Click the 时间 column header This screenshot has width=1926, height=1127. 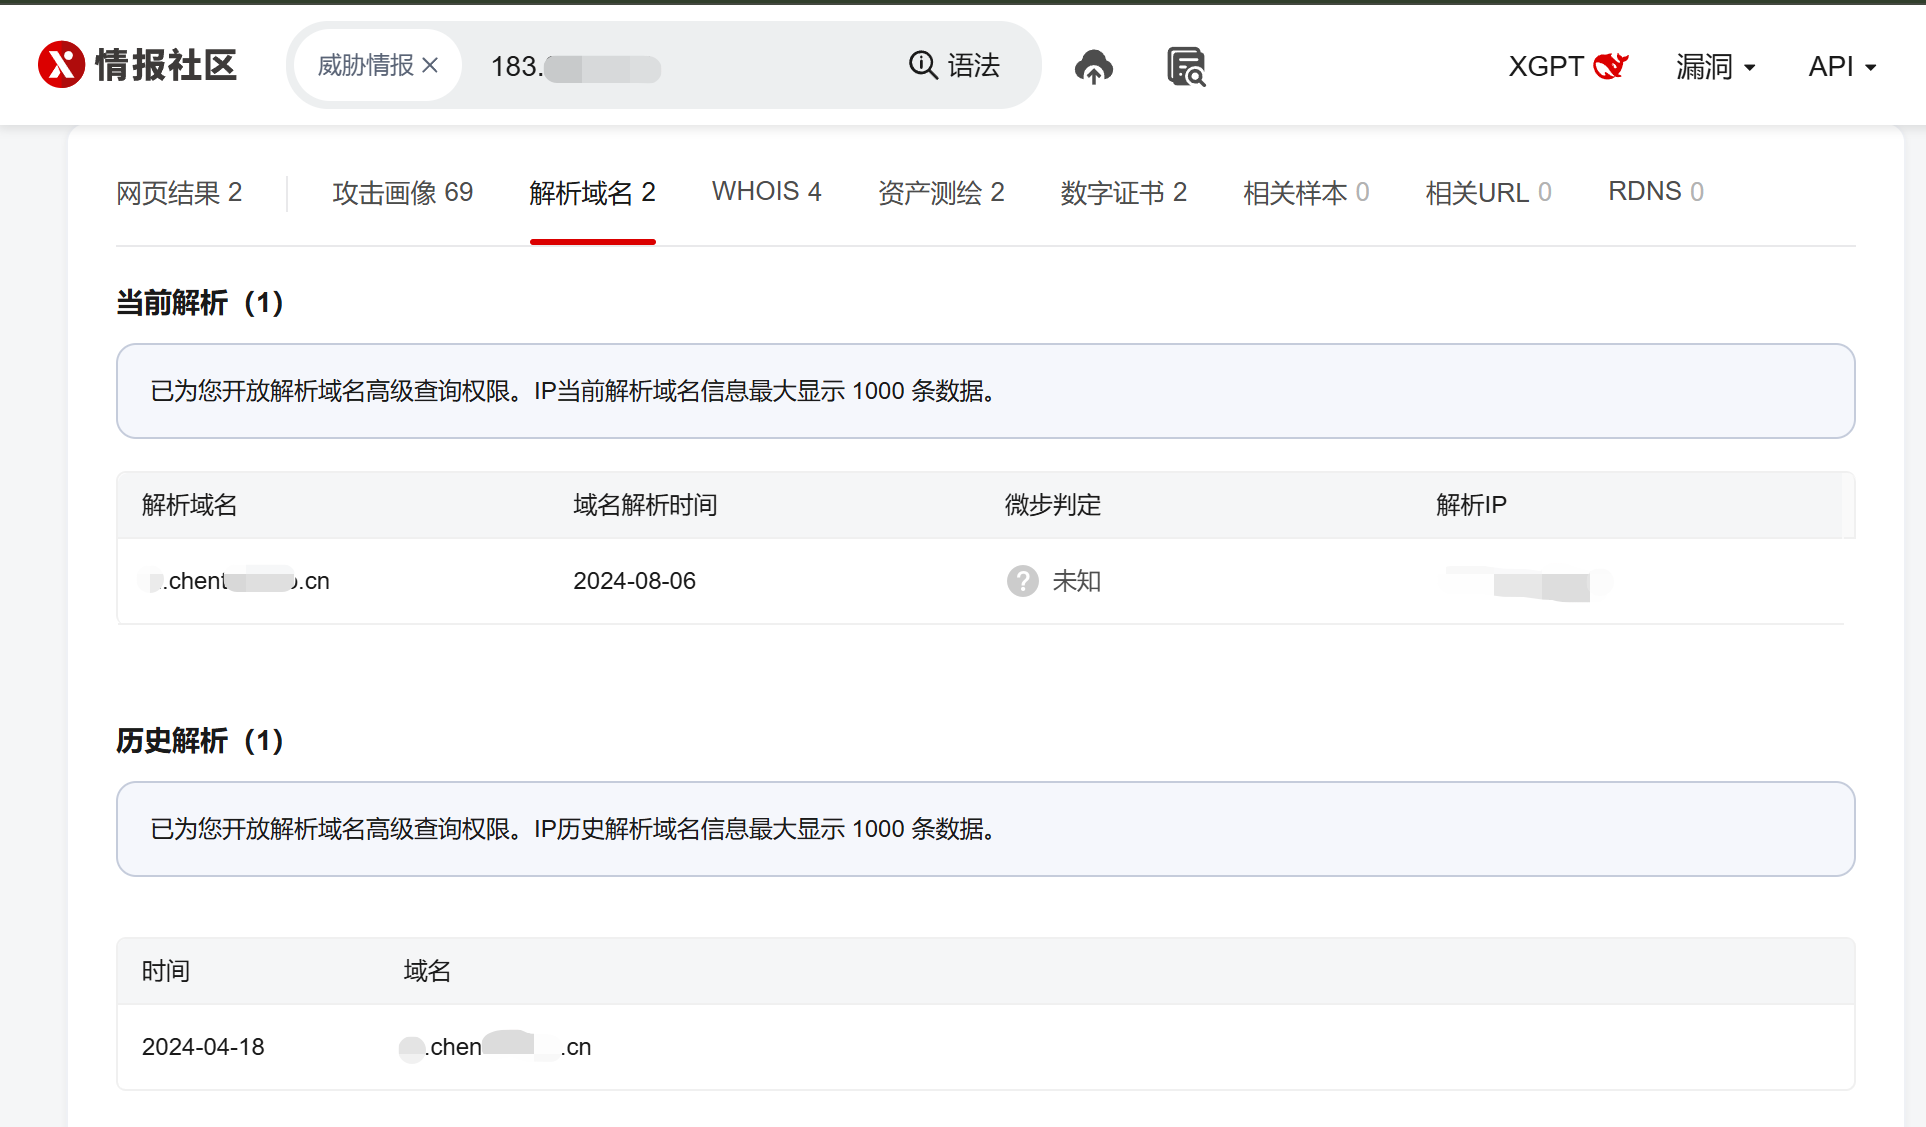pyautogui.click(x=166, y=971)
